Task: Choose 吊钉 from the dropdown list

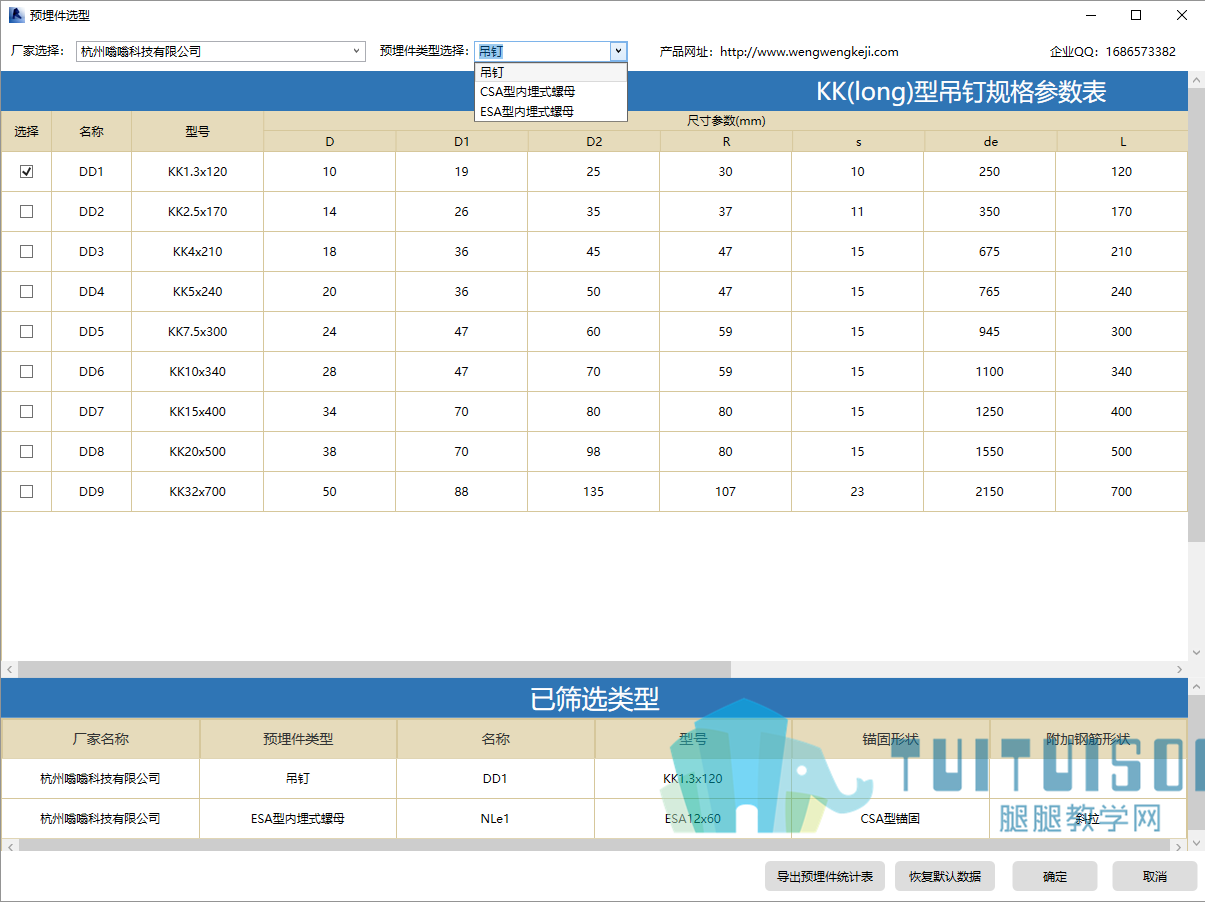Action: point(551,72)
